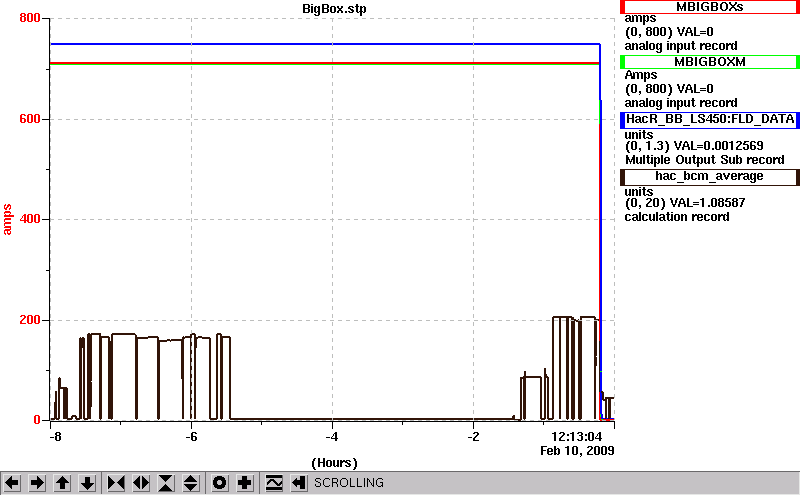Viewport: 800px width, 495px height.
Task: Pan the graph right with the right arrow
Action: tap(37, 483)
